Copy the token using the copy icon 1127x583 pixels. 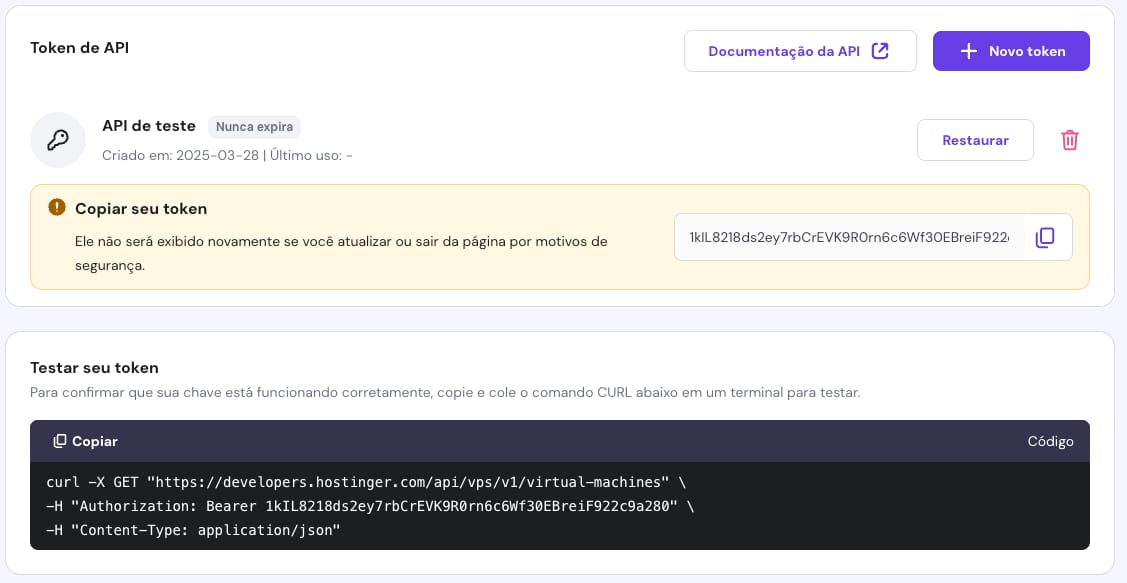point(1045,237)
